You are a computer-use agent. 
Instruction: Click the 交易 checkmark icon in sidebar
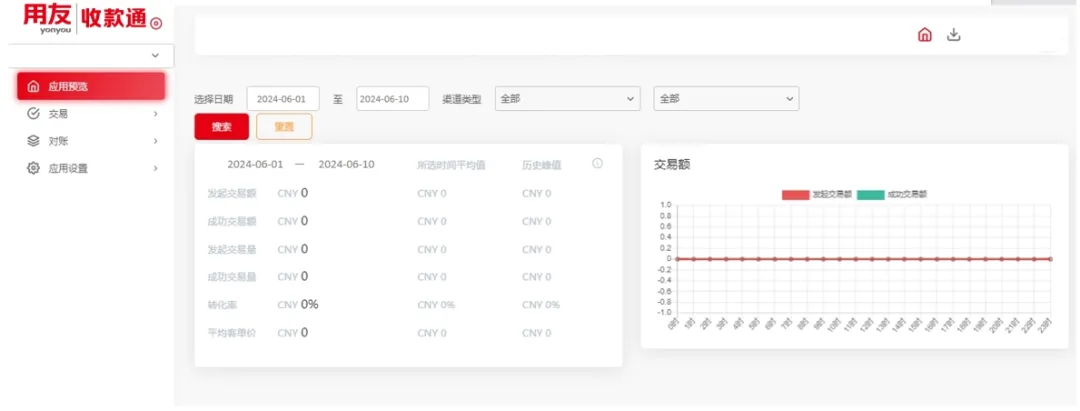click(33, 114)
